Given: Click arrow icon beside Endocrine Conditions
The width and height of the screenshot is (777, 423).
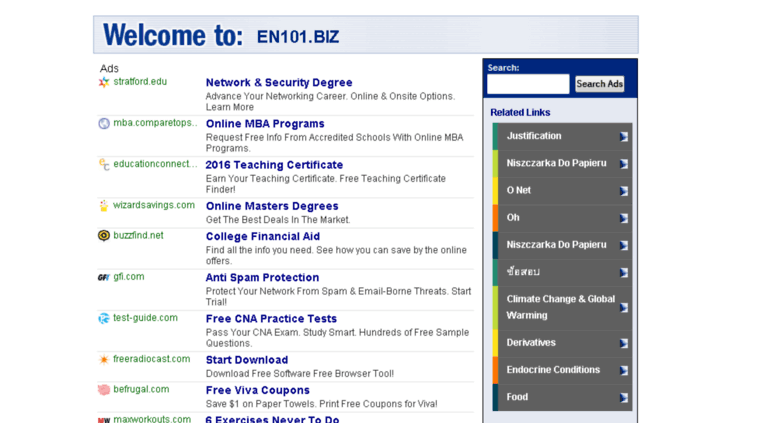Looking at the screenshot, I should coord(623,370).
